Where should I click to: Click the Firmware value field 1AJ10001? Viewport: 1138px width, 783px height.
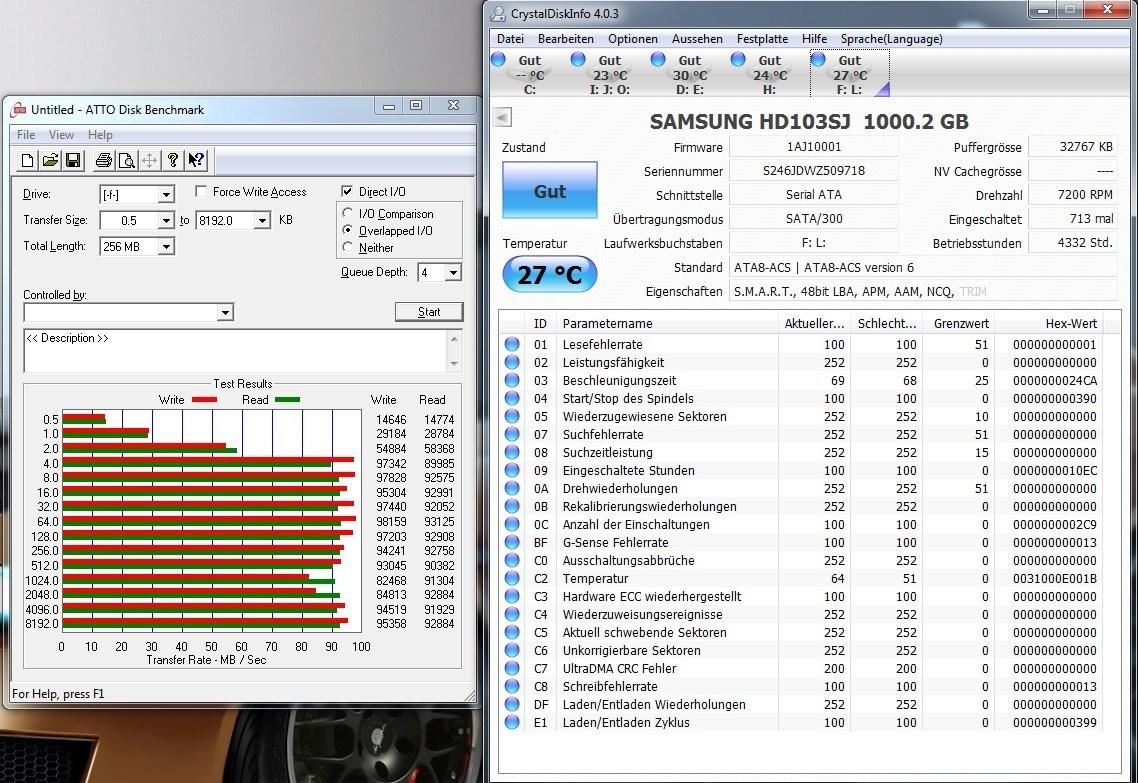click(x=814, y=147)
